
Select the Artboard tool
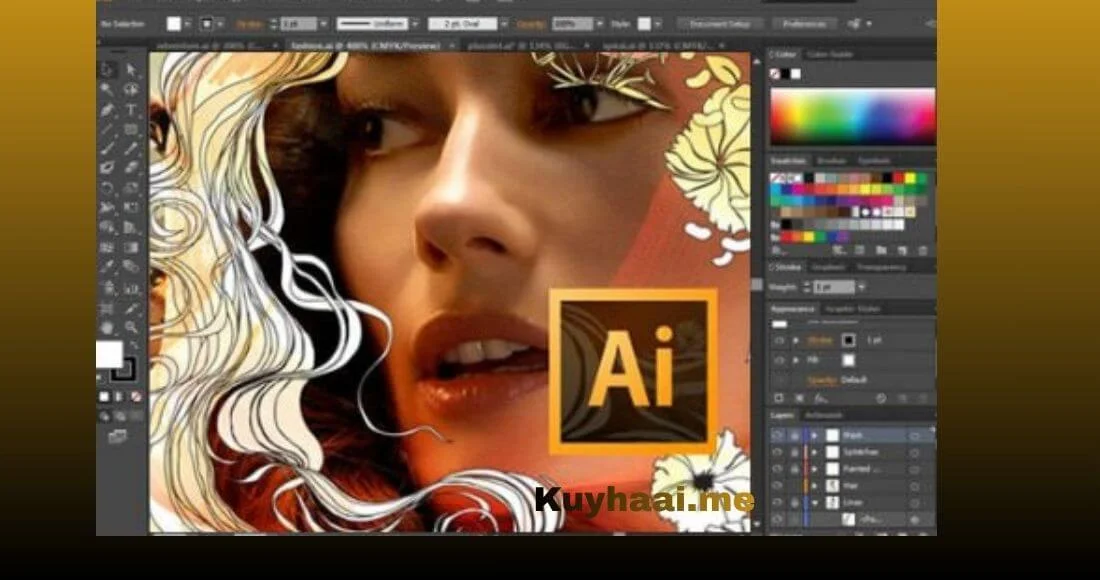107,308
